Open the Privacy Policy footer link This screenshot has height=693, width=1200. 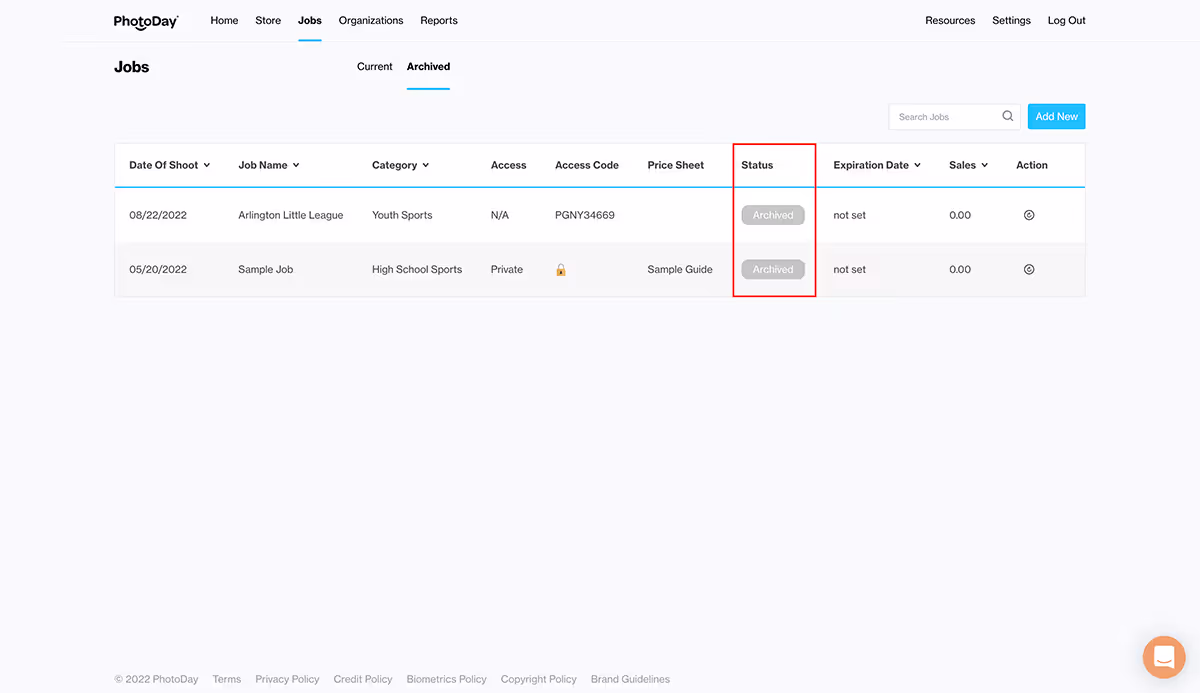point(287,679)
